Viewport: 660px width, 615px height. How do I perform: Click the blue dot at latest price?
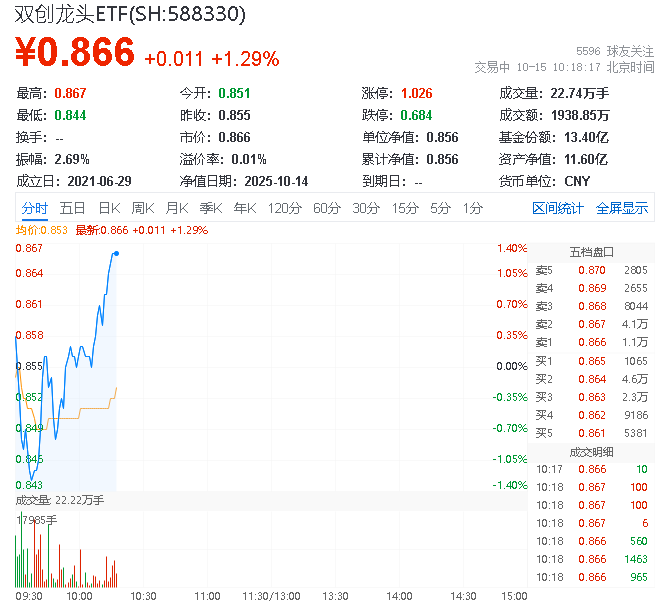click(x=117, y=253)
